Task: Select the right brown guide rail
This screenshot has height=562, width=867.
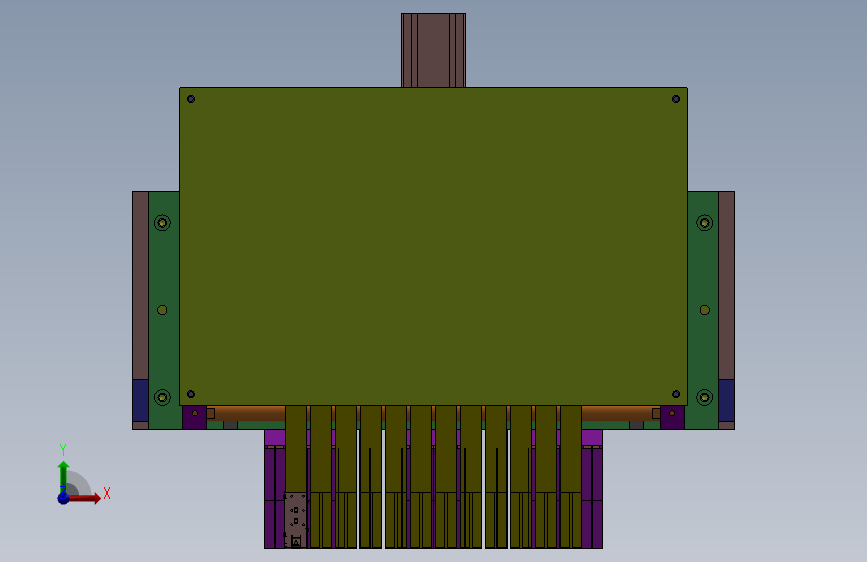Action: 727,285
